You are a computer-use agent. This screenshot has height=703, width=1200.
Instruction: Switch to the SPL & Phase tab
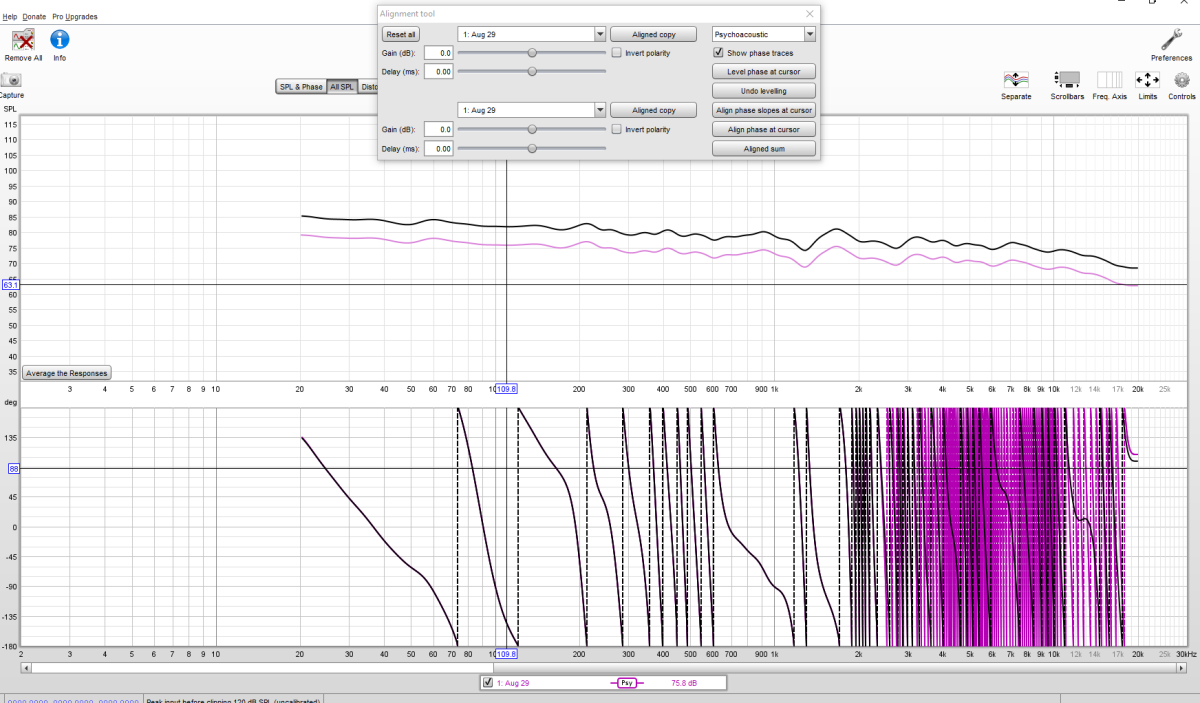click(301, 87)
